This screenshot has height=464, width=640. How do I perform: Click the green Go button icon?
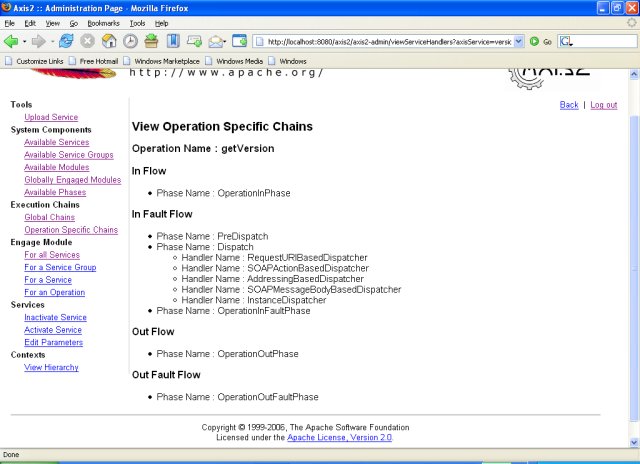(534, 41)
